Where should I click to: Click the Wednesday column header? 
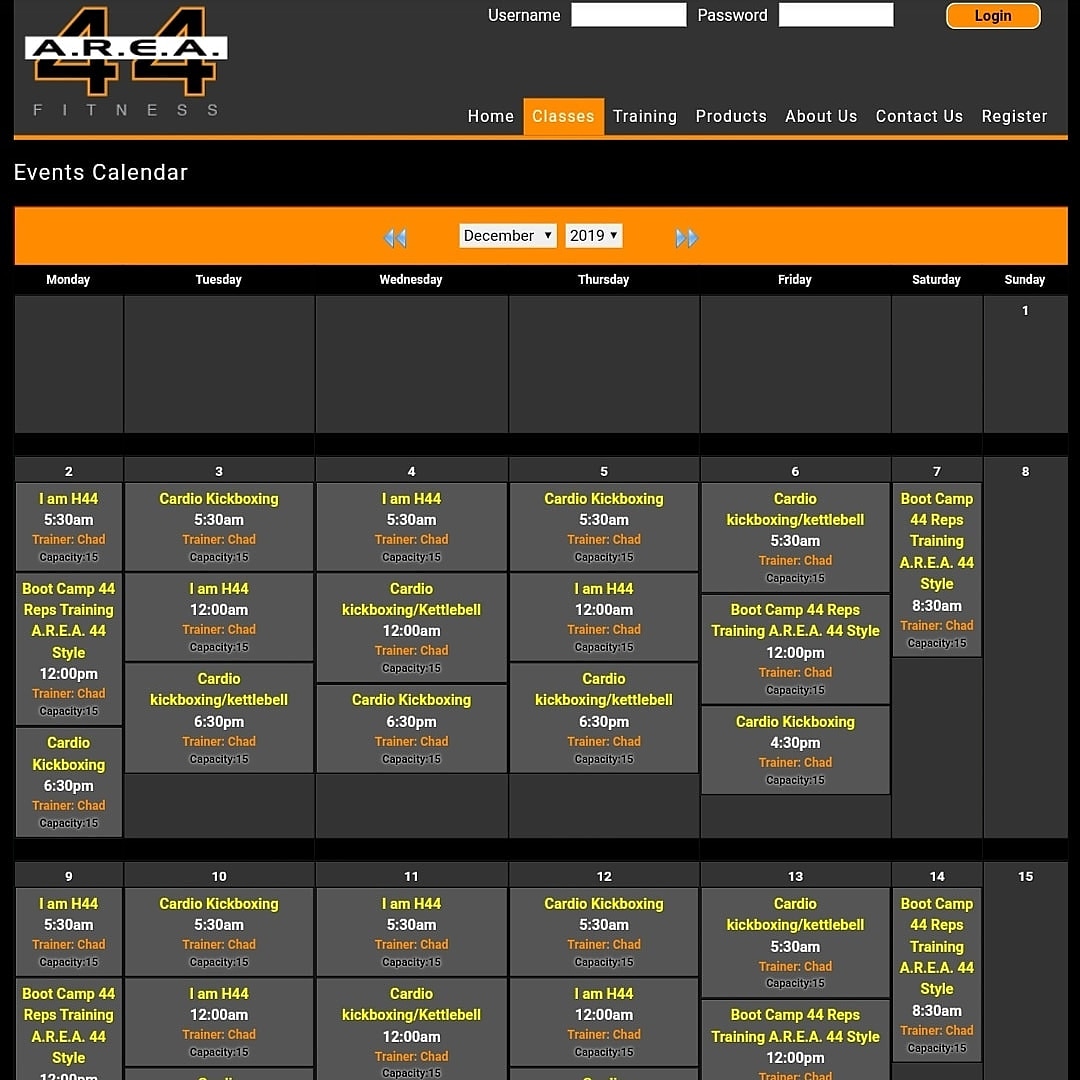pyautogui.click(x=411, y=280)
